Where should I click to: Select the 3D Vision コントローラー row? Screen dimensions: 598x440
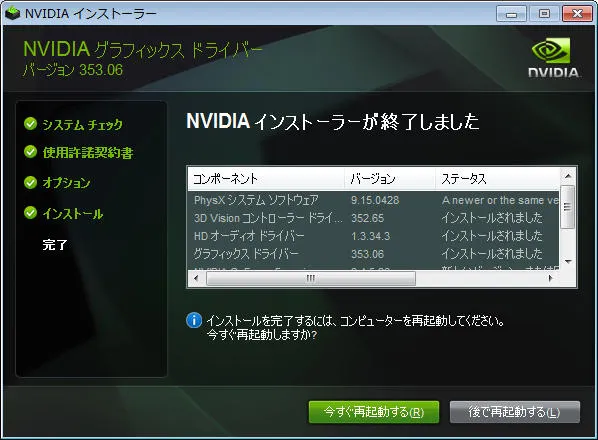(374, 218)
